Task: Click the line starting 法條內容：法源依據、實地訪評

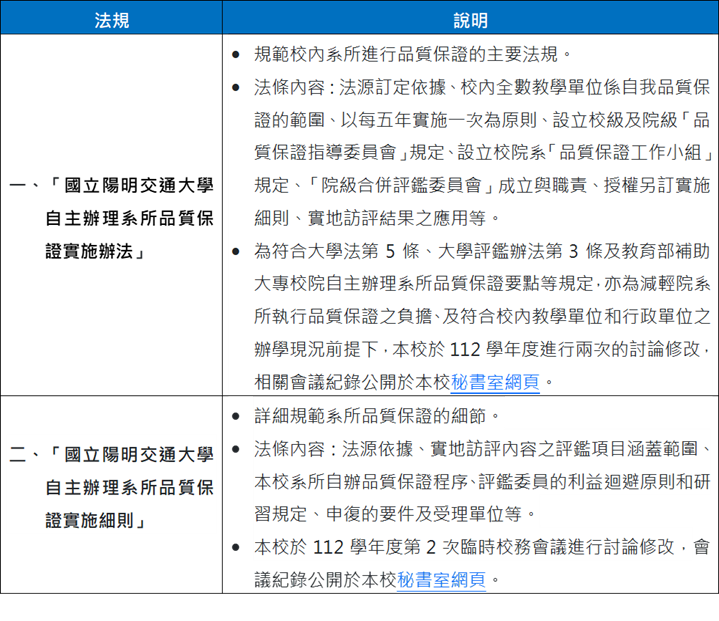Action: [x=482, y=449]
